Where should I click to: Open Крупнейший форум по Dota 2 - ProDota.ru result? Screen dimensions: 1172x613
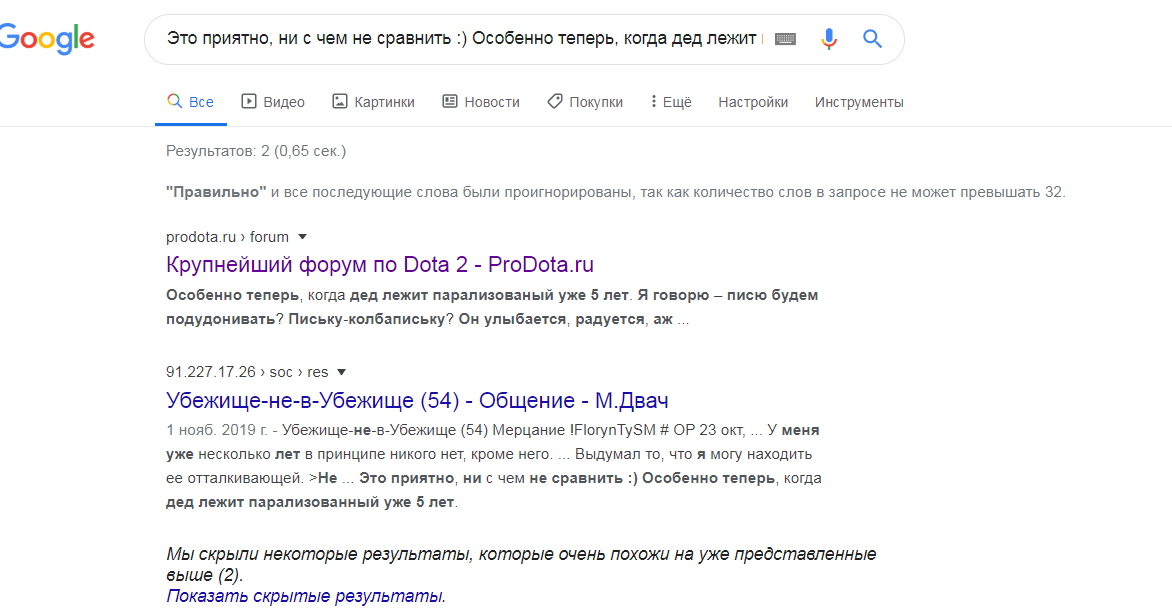coord(380,265)
